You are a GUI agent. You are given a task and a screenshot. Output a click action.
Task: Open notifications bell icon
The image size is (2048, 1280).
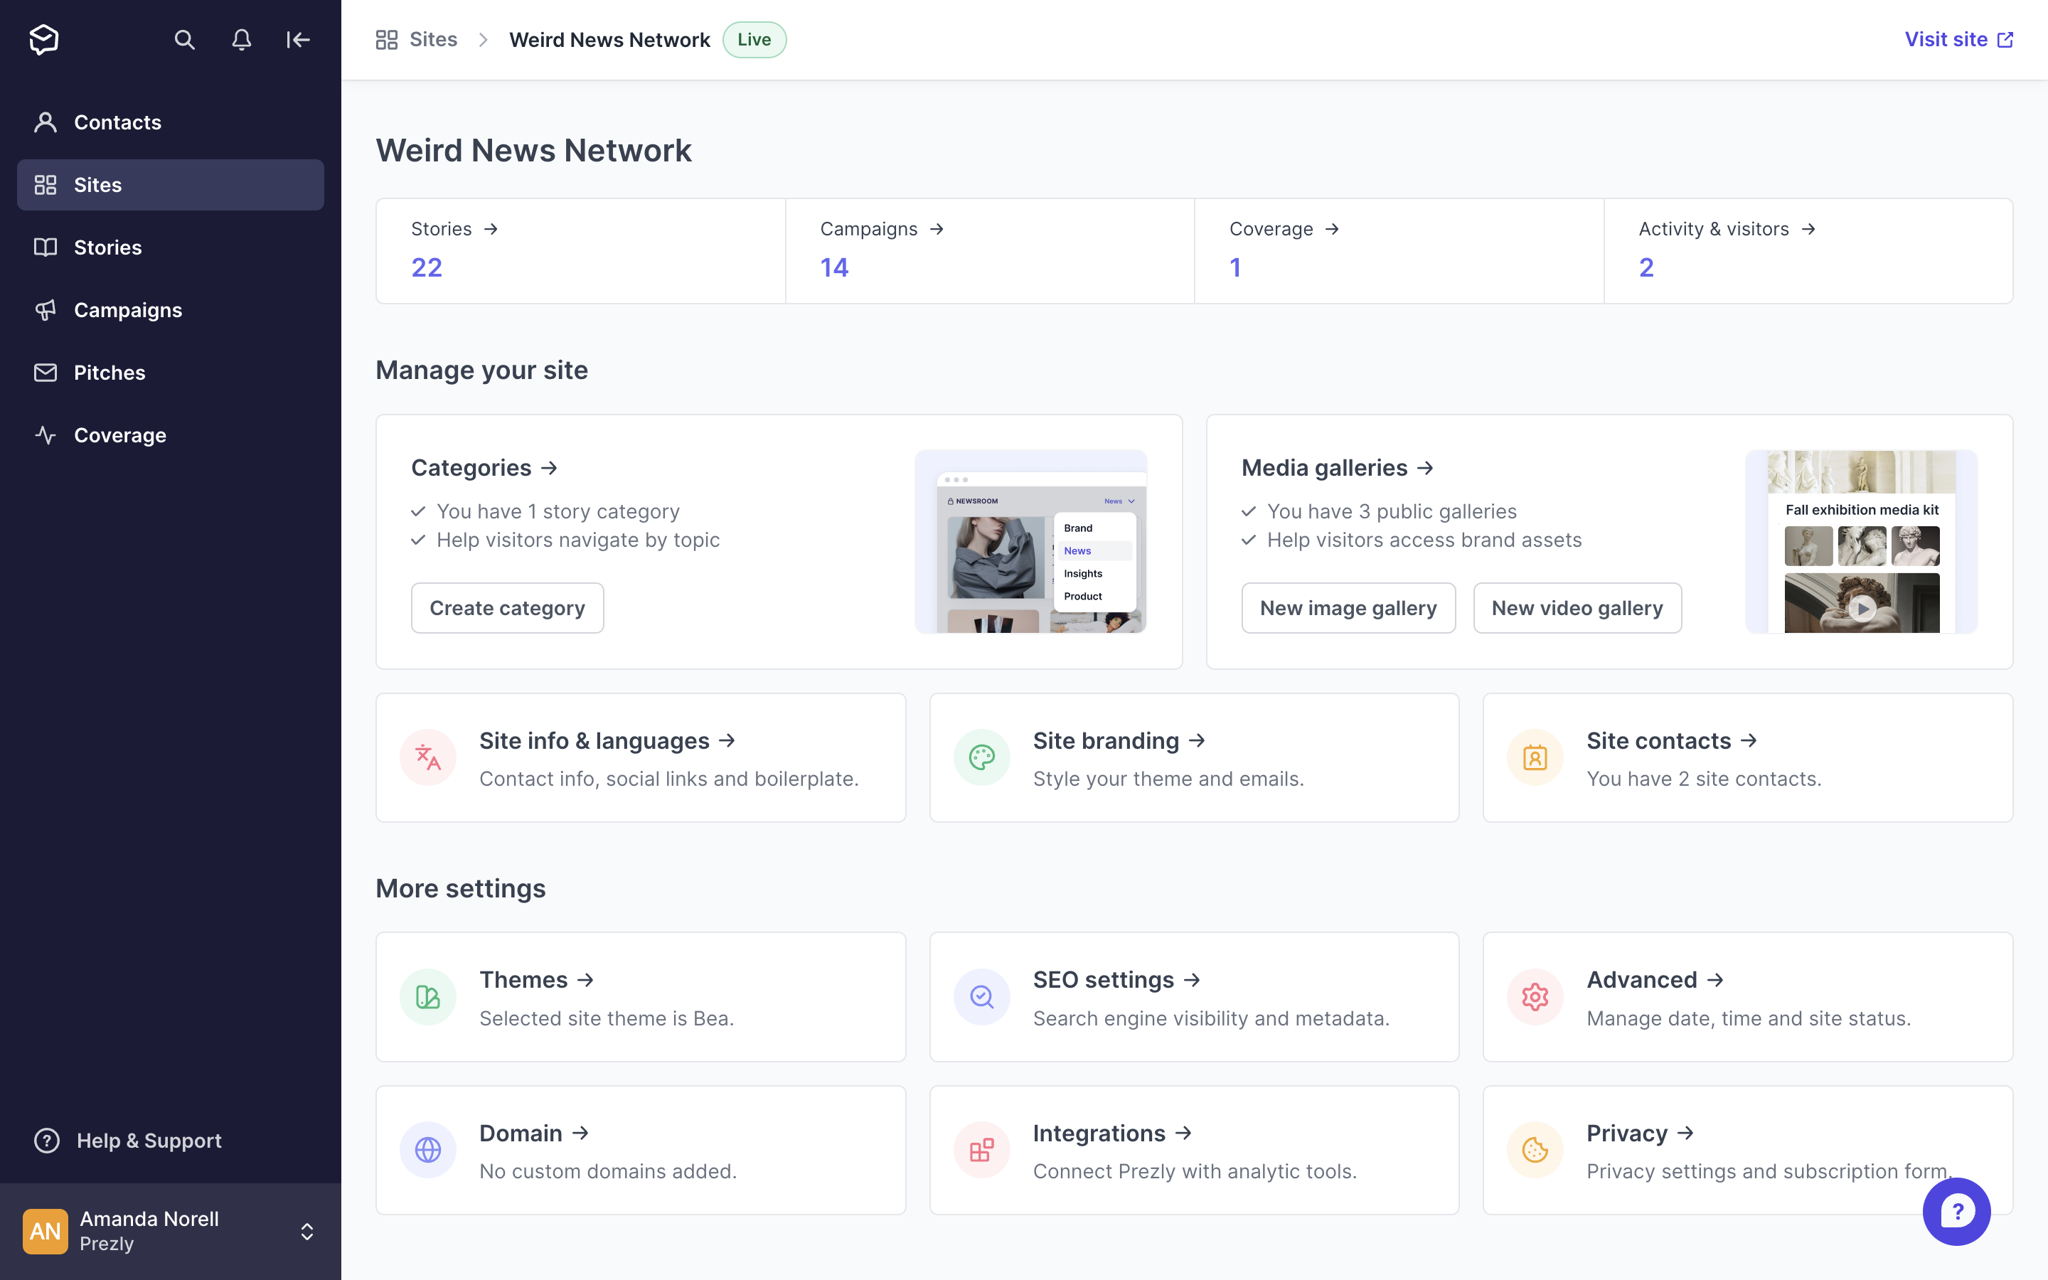pyautogui.click(x=241, y=40)
